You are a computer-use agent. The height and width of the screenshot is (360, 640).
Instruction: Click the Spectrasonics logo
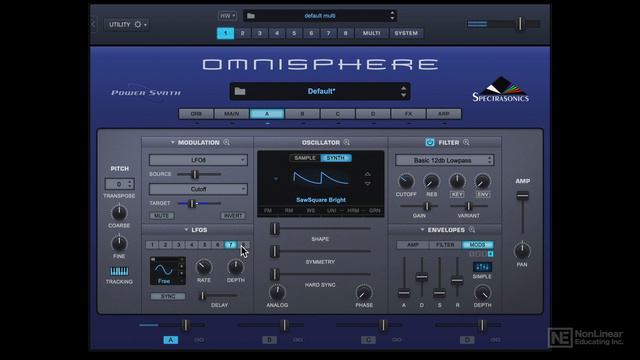(x=500, y=89)
